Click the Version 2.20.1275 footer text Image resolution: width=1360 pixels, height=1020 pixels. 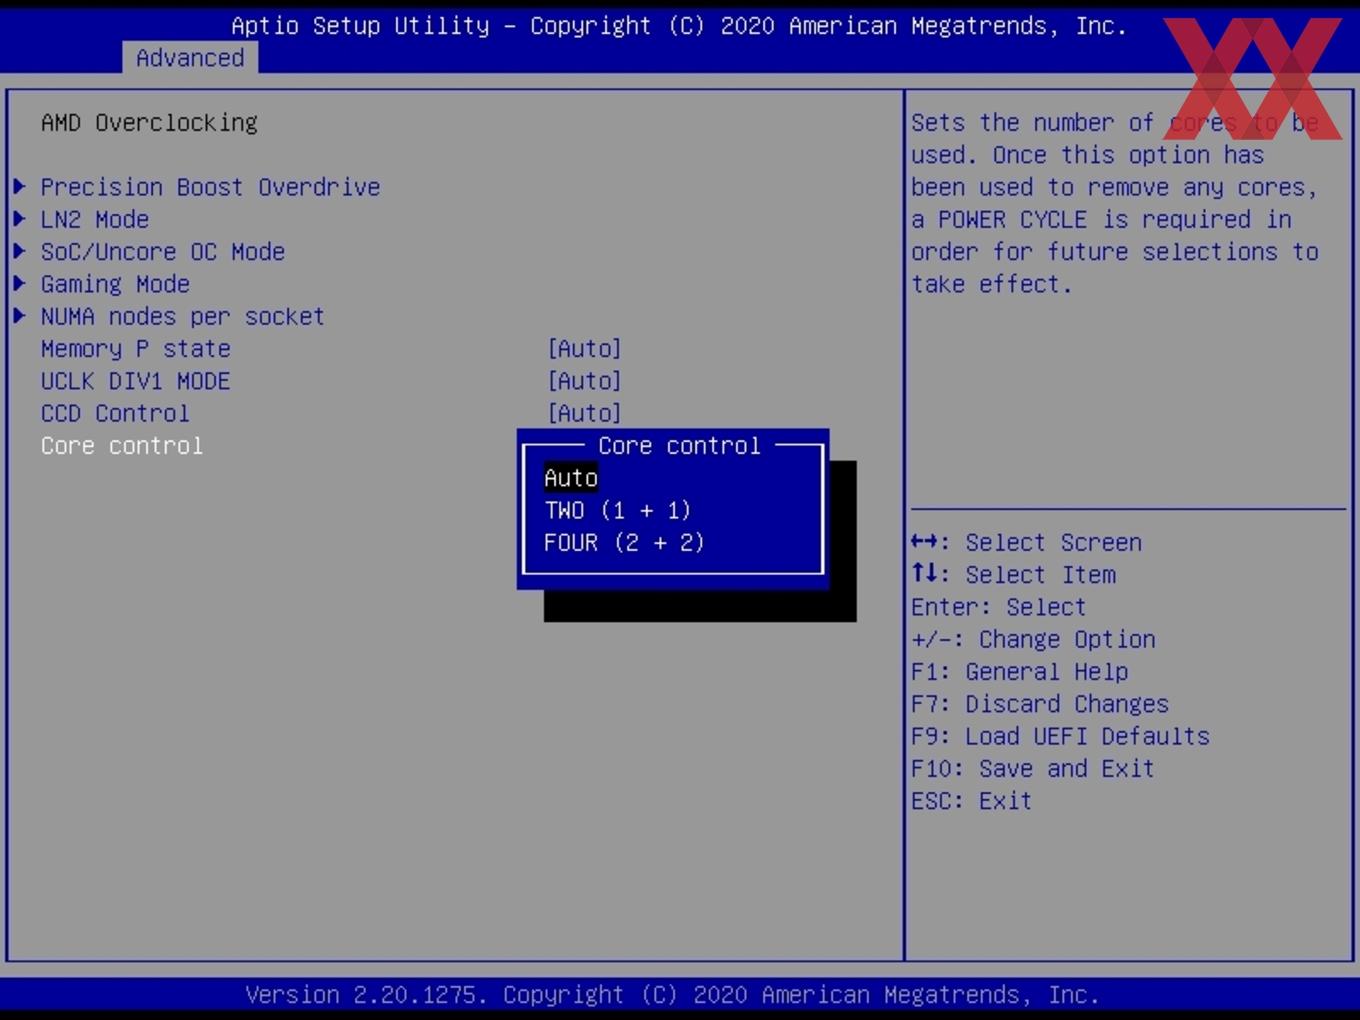click(x=672, y=995)
